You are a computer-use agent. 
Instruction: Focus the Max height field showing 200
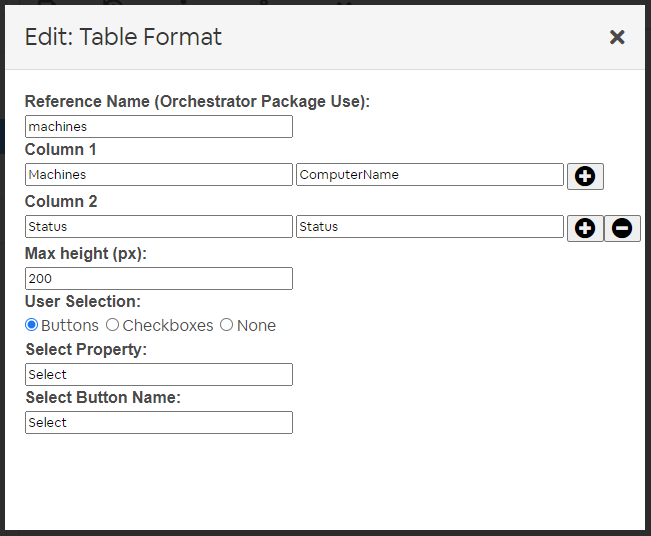point(159,279)
